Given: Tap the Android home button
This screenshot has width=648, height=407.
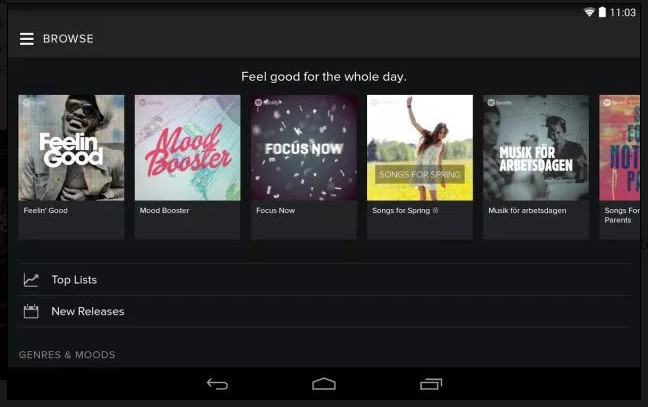Looking at the screenshot, I should 324,384.
